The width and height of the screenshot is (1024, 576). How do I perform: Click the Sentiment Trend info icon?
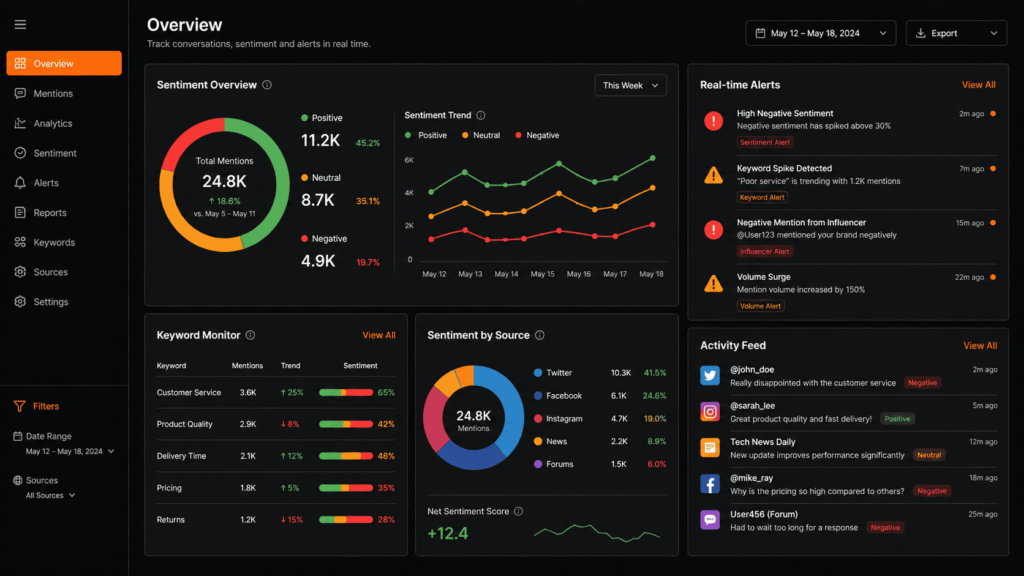(481, 115)
